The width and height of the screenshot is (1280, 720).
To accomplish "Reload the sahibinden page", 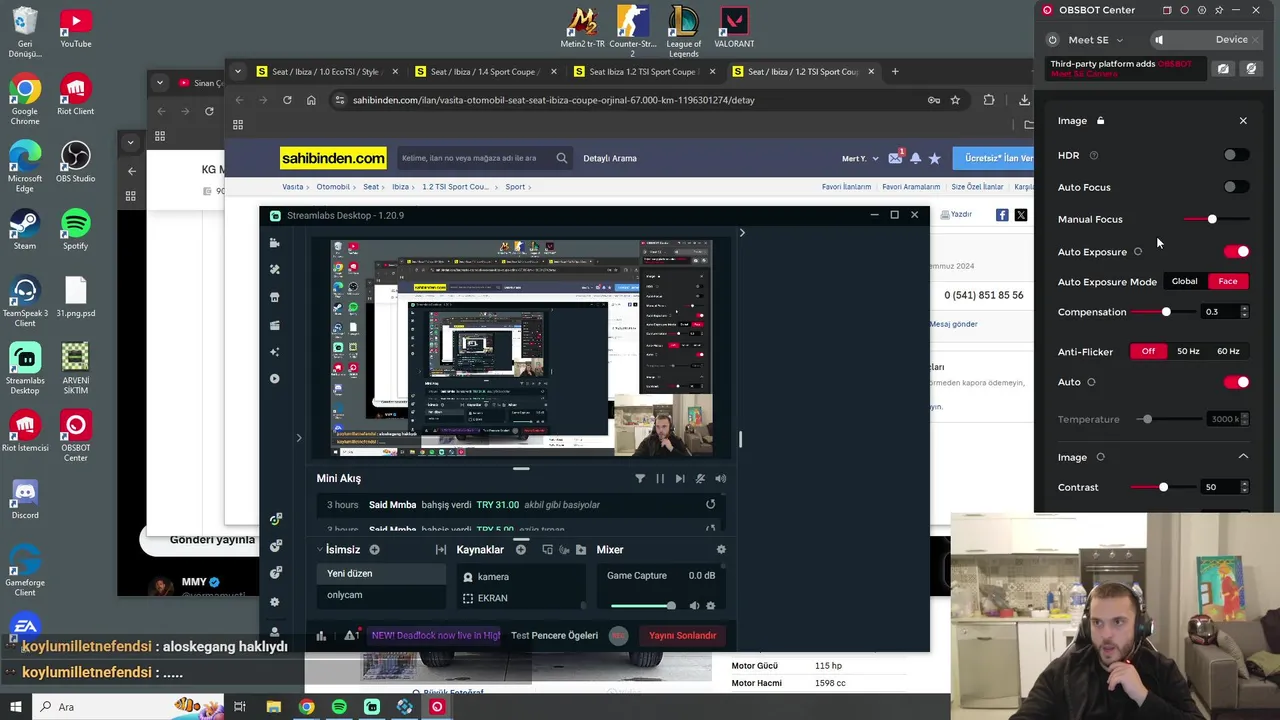I will (287, 100).
